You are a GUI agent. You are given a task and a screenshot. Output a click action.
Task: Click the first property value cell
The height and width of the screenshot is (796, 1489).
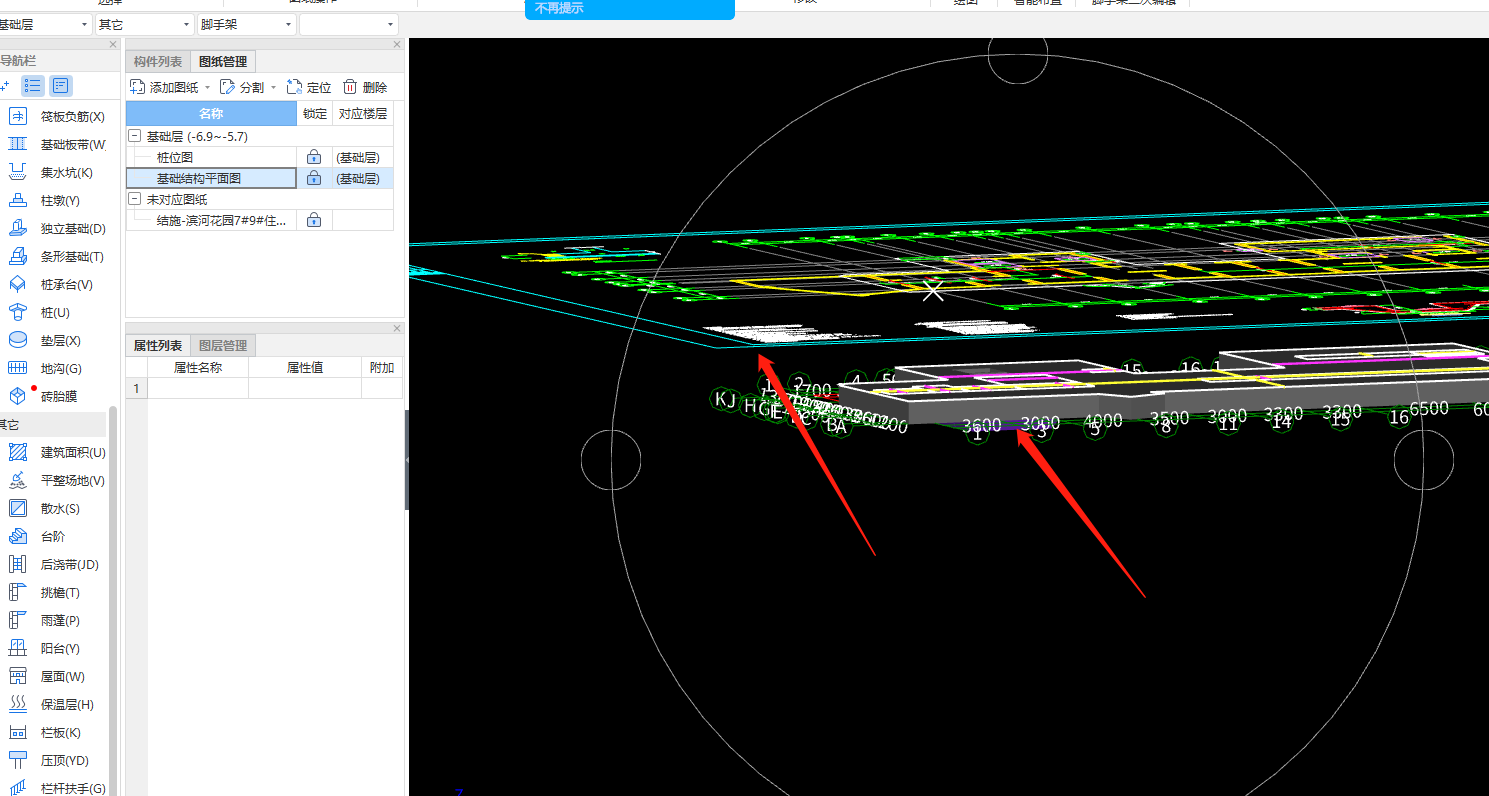point(305,388)
